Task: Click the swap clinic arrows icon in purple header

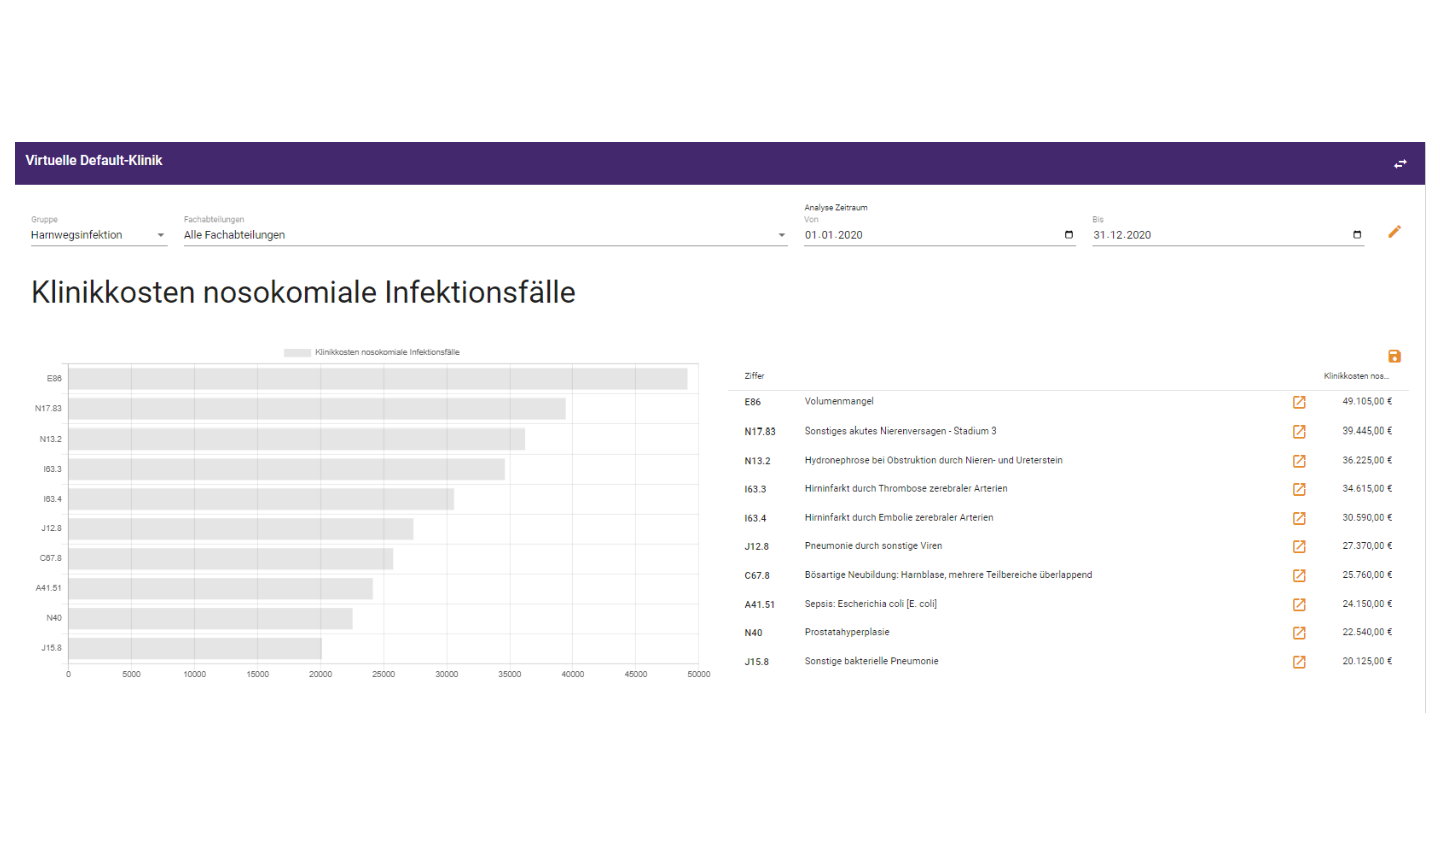Action: (x=1400, y=163)
